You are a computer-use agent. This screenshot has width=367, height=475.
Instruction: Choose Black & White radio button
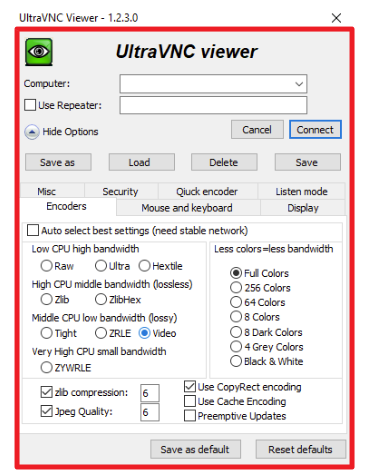click(236, 361)
